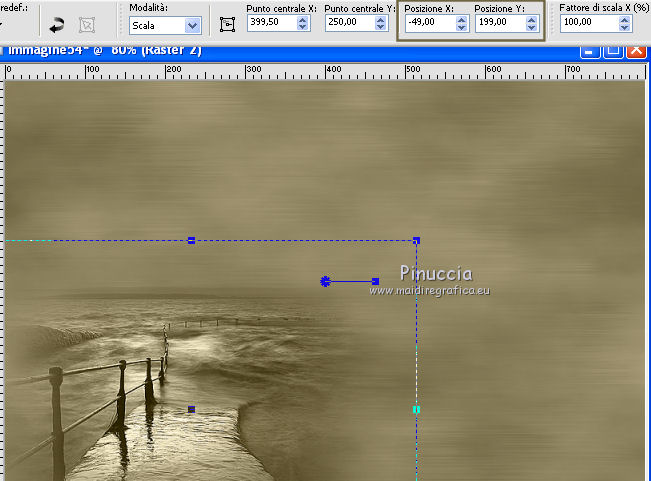Click the Punto centrale X field

point(272,22)
